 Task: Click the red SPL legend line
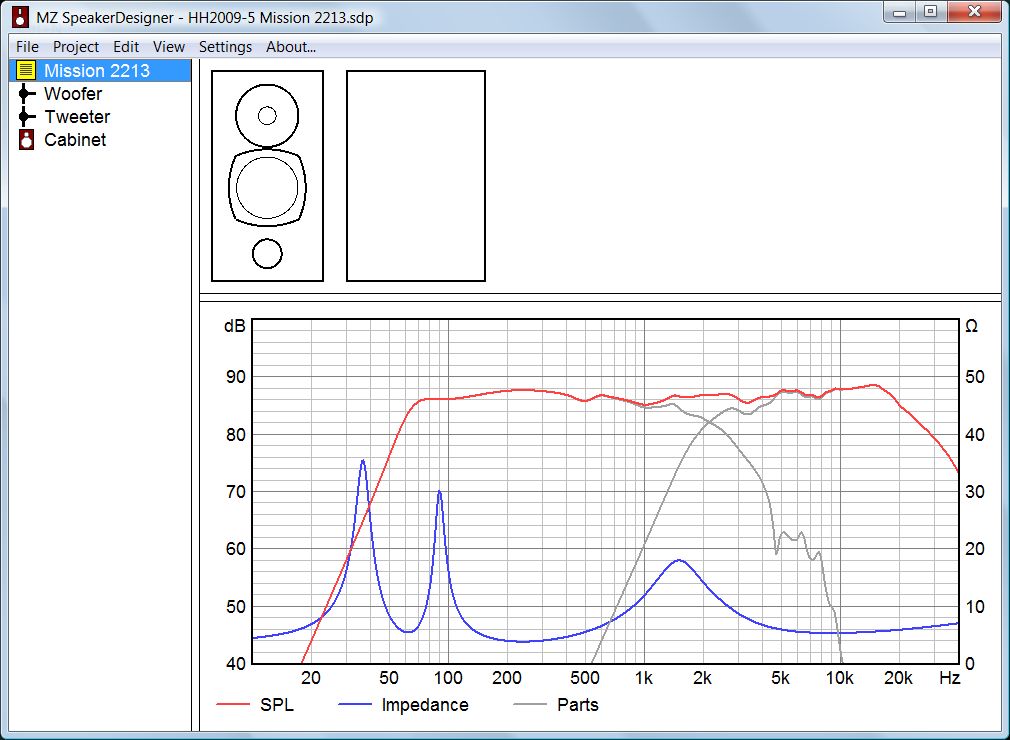(233, 705)
